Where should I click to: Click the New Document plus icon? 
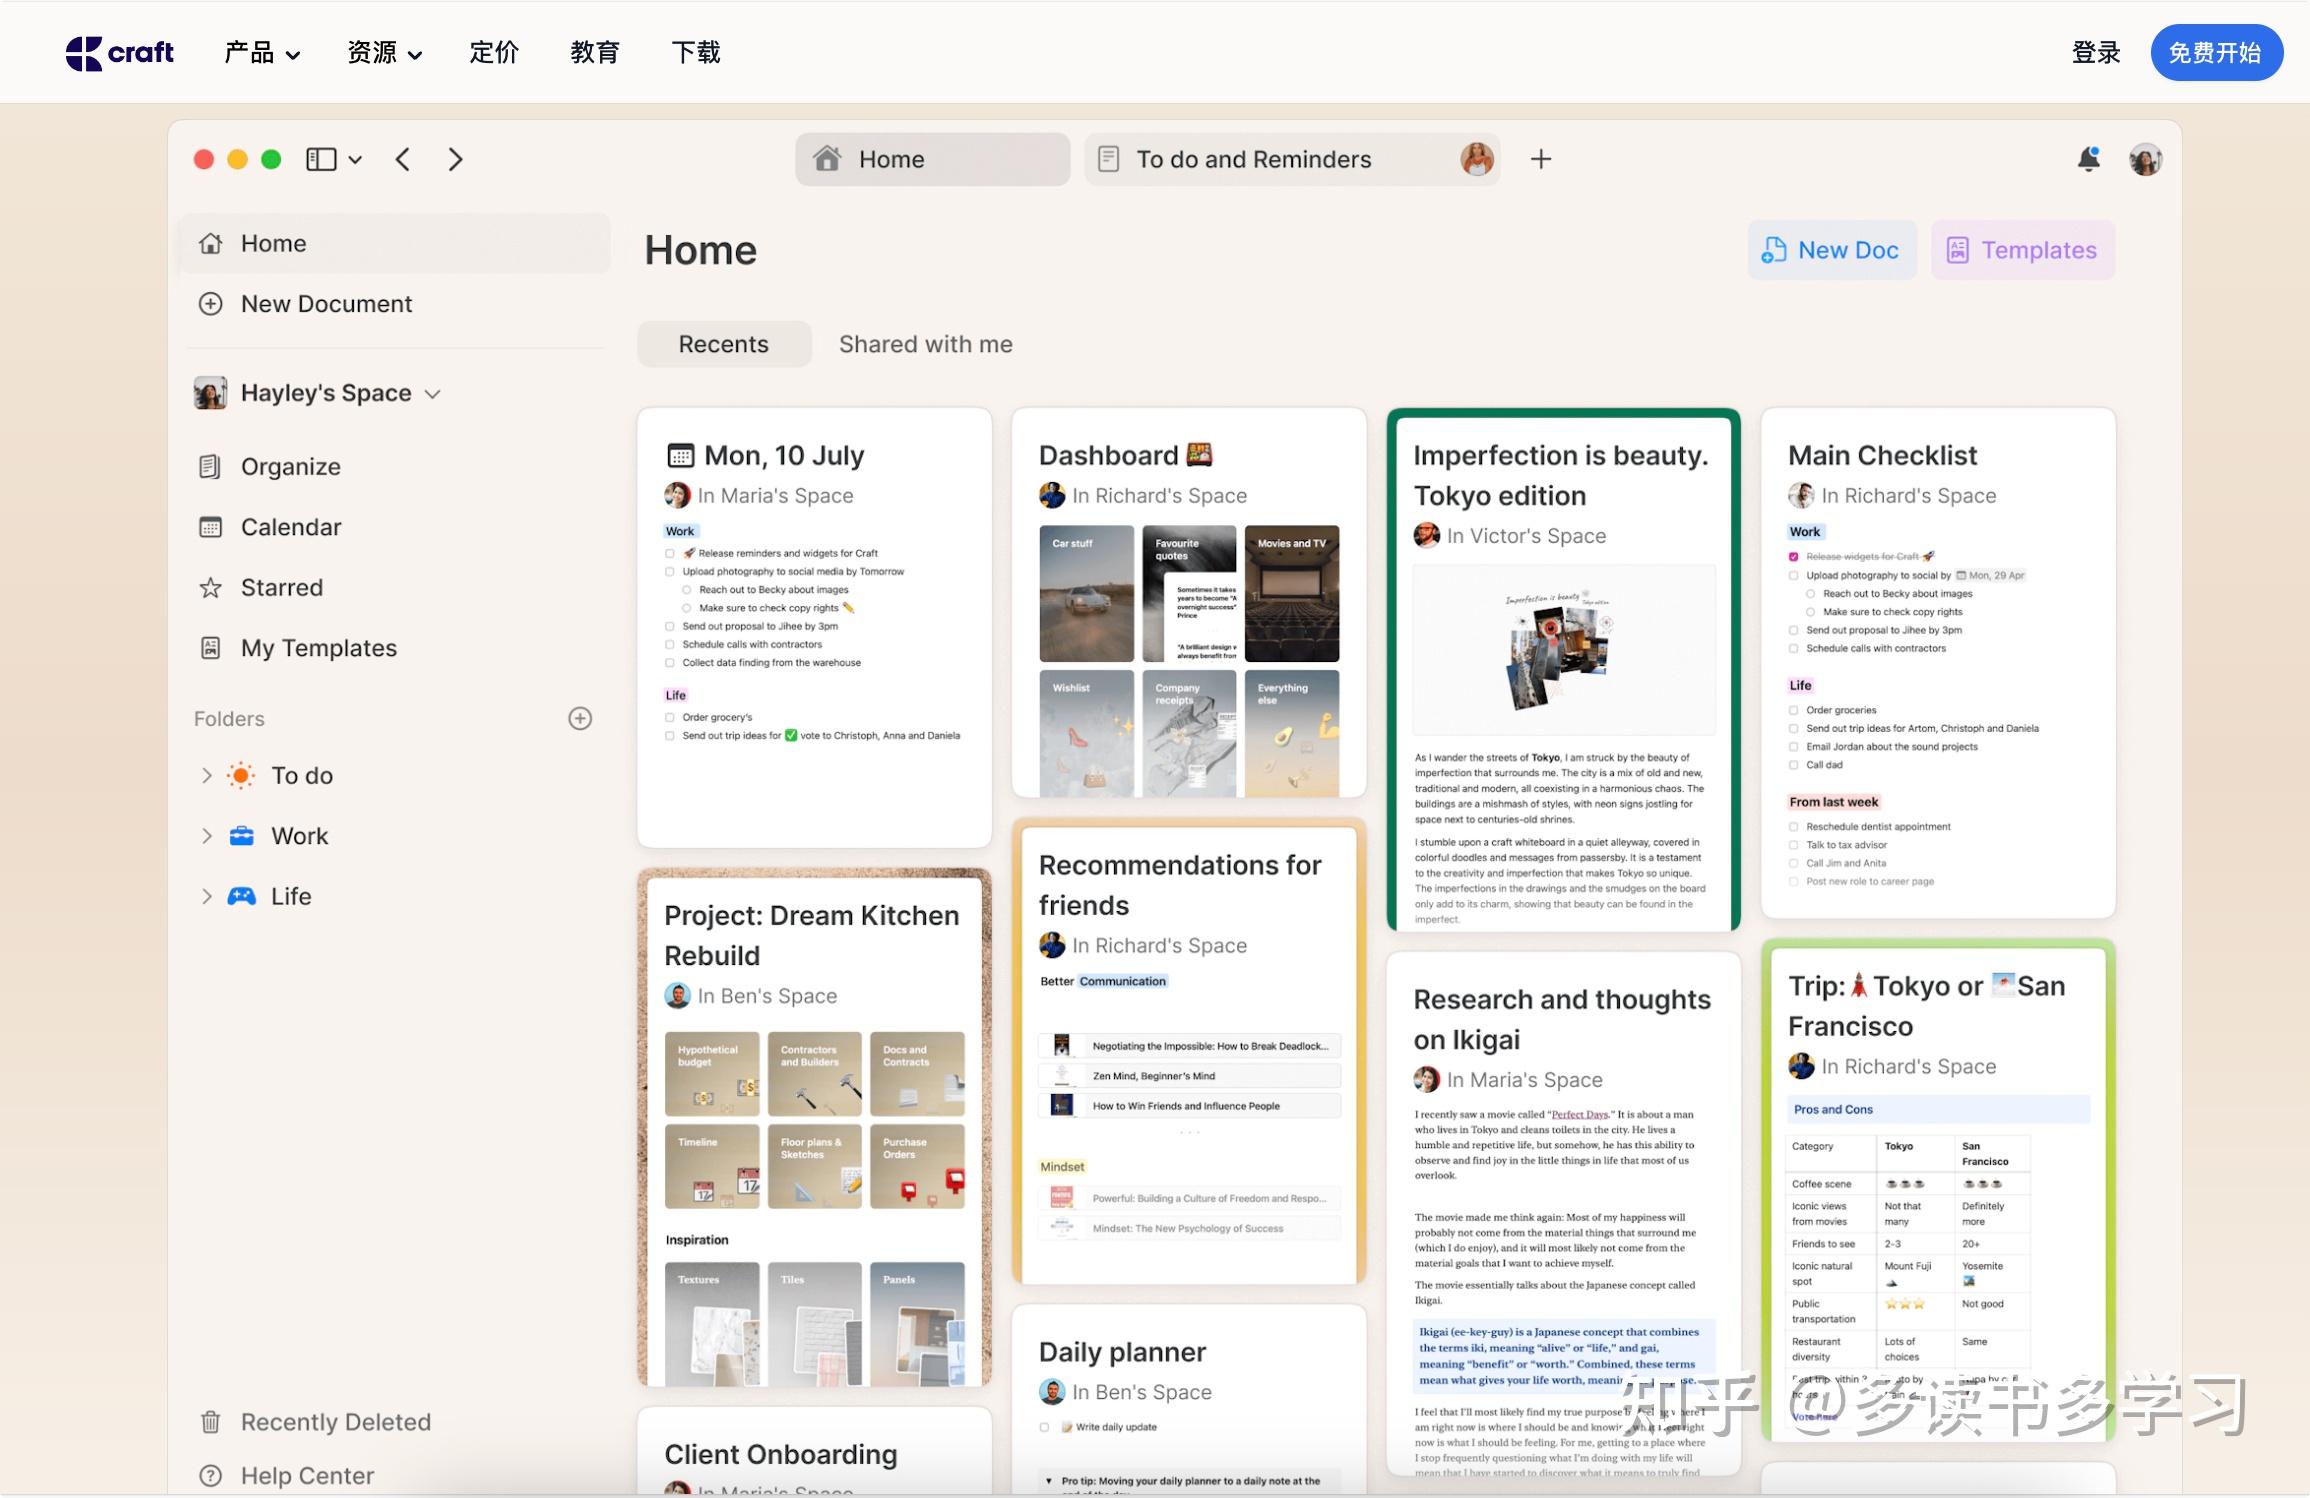(x=210, y=304)
